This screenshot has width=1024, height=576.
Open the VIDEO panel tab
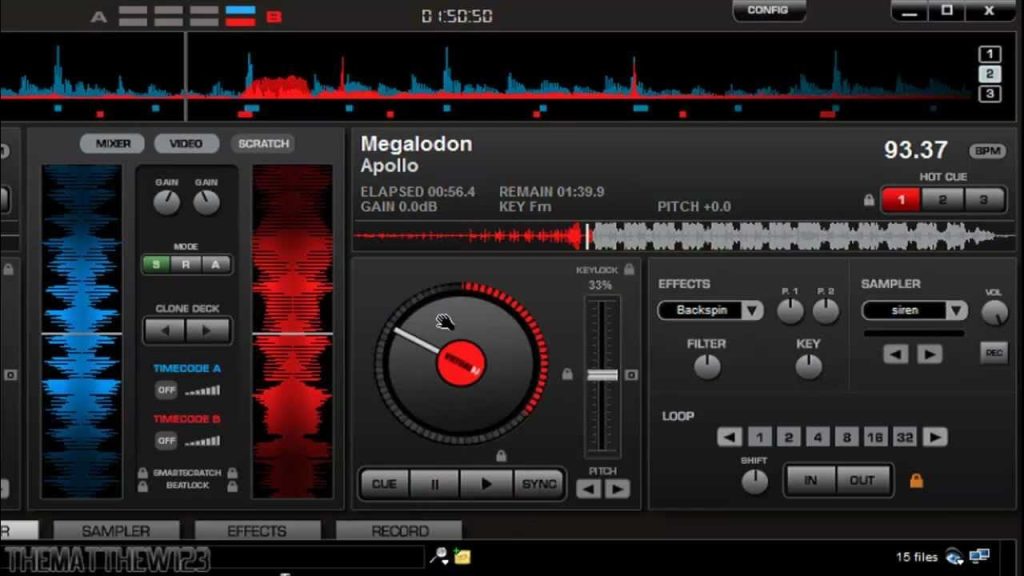click(186, 144)
